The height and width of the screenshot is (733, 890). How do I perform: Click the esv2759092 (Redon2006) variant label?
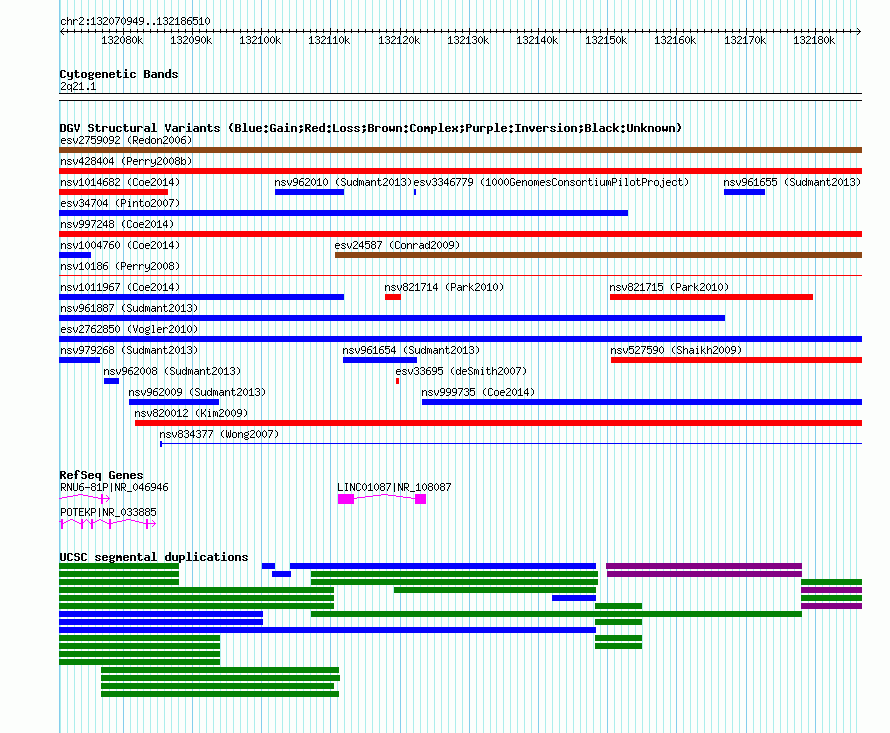point(126,140)
